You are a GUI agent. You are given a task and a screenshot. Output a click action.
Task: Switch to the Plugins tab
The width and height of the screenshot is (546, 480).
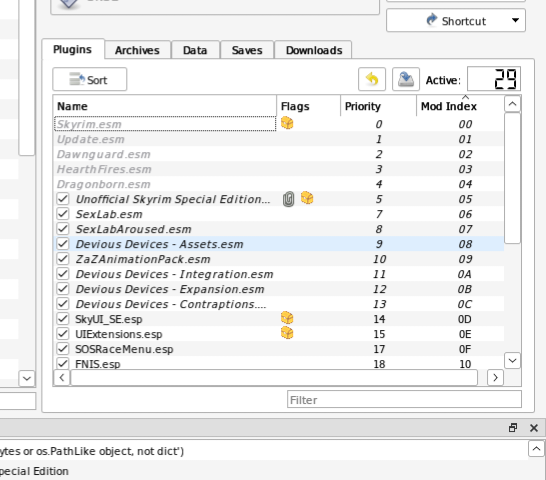pyautogui.click(x=72, y=49)
